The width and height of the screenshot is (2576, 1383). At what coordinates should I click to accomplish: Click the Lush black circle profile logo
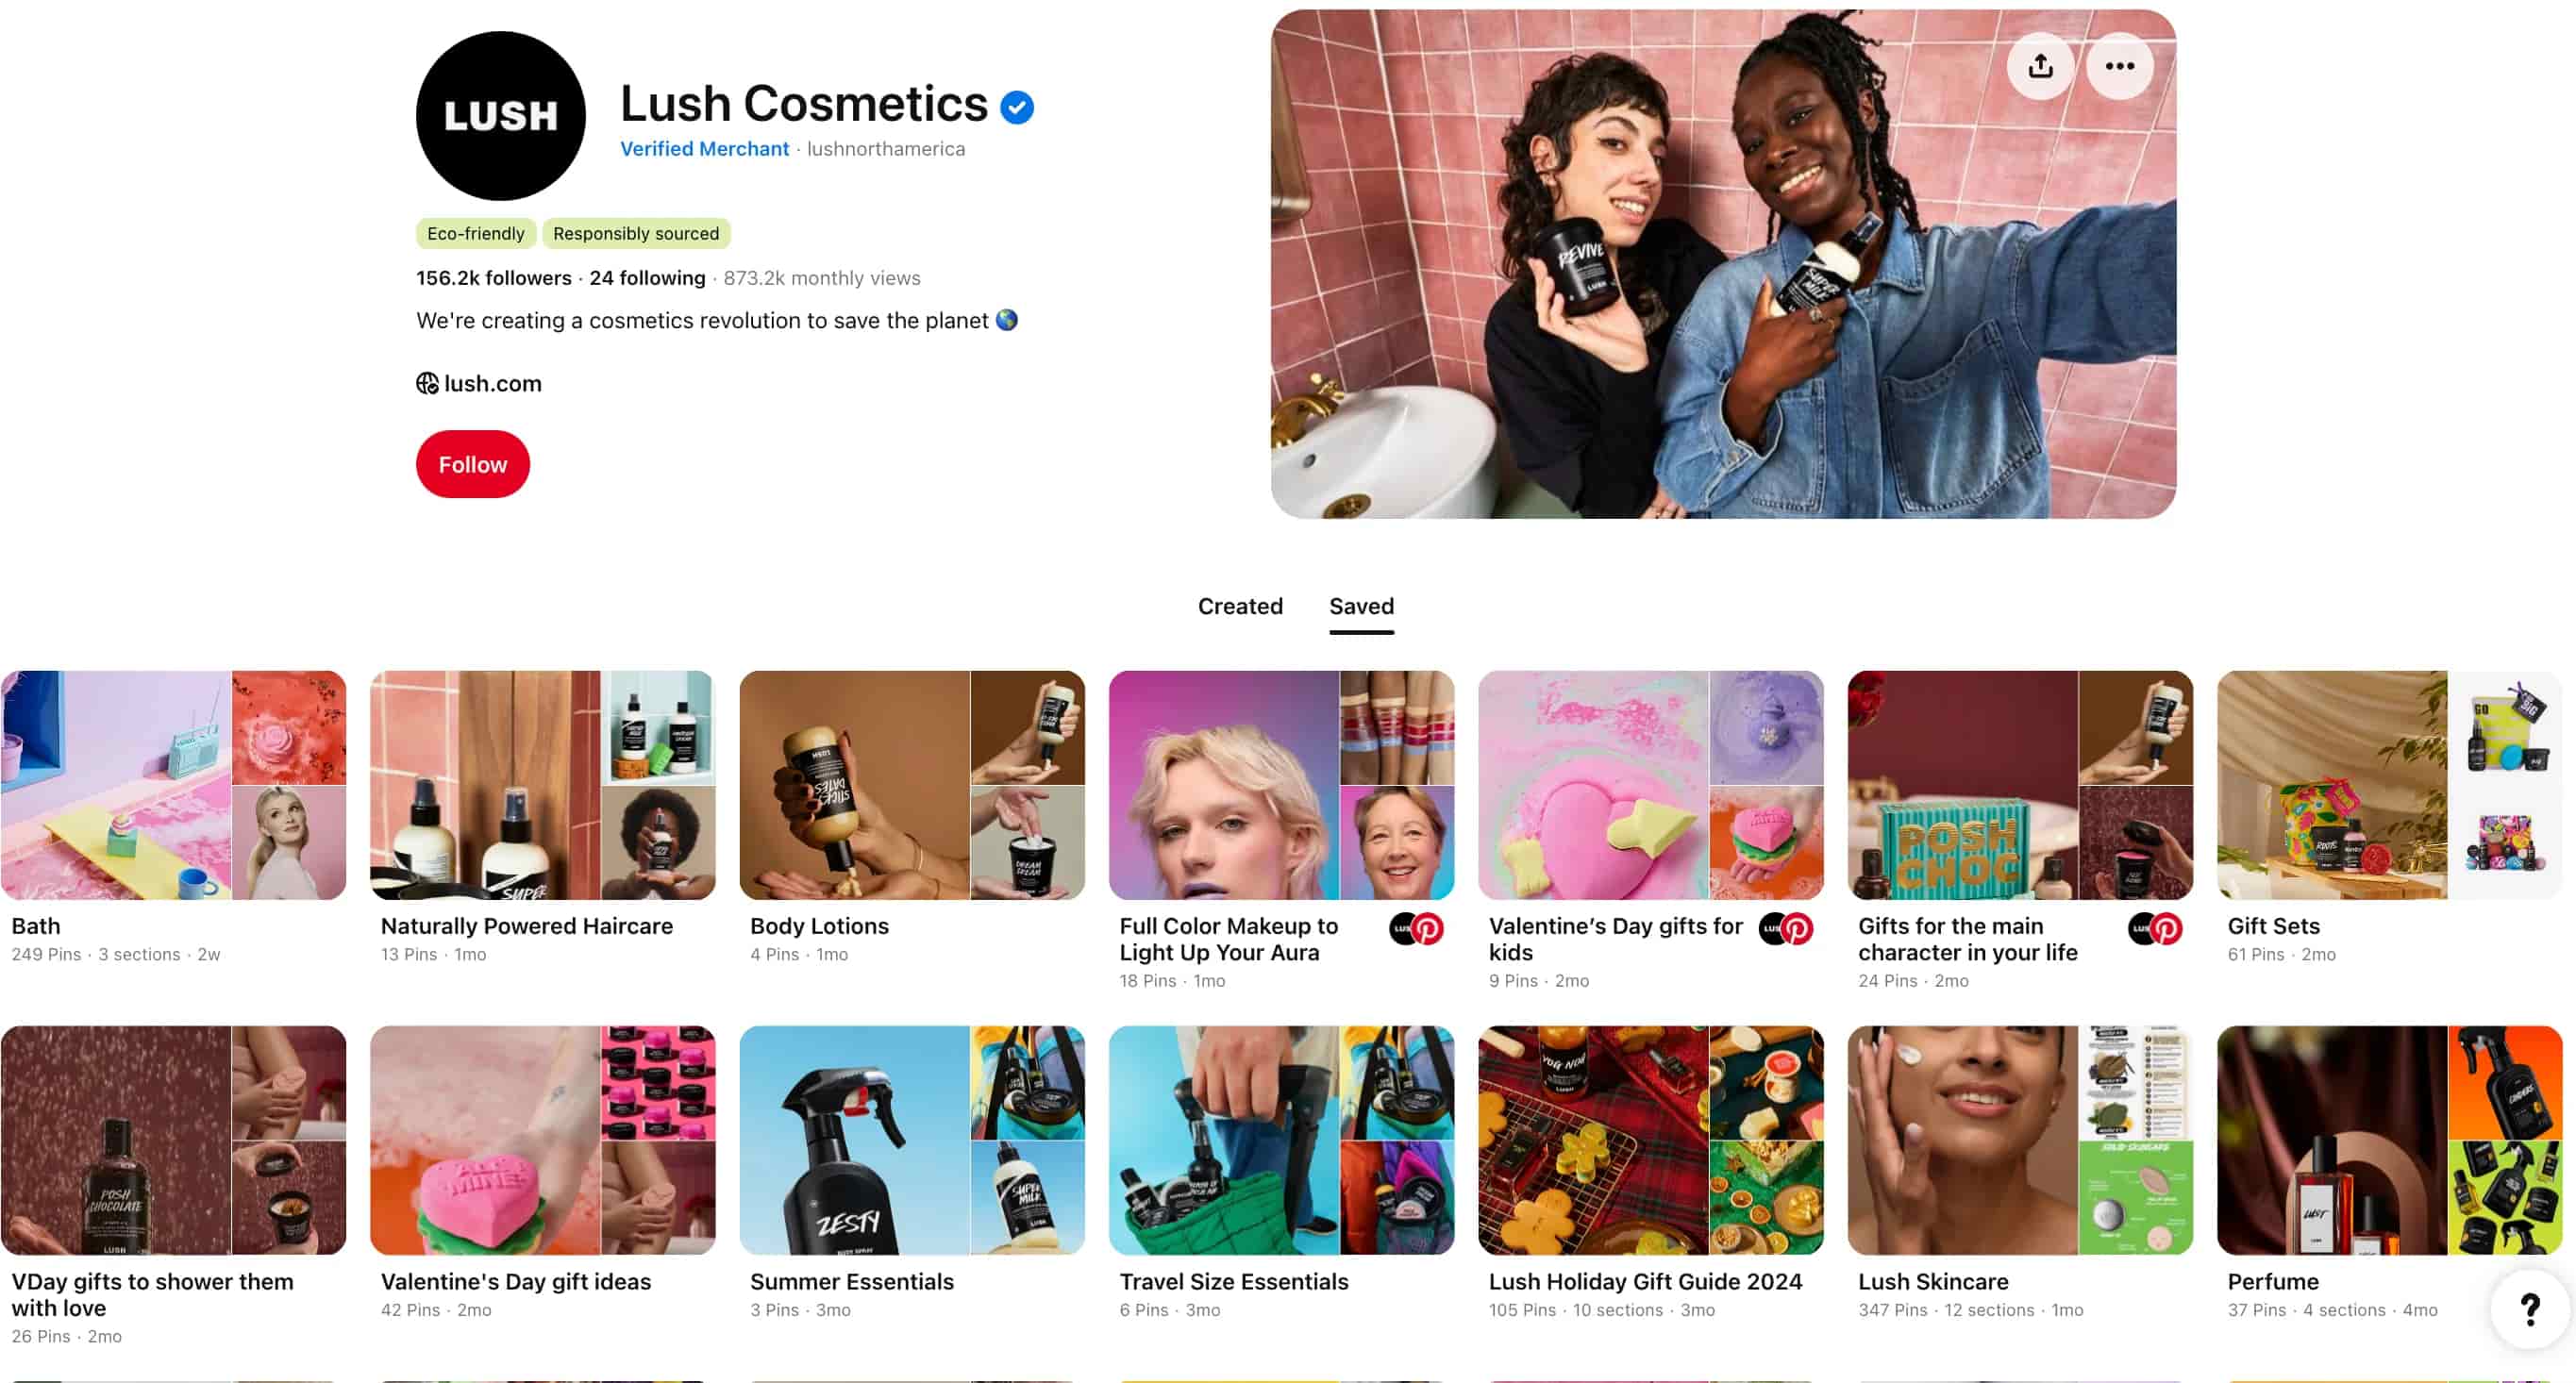[501, 116]
